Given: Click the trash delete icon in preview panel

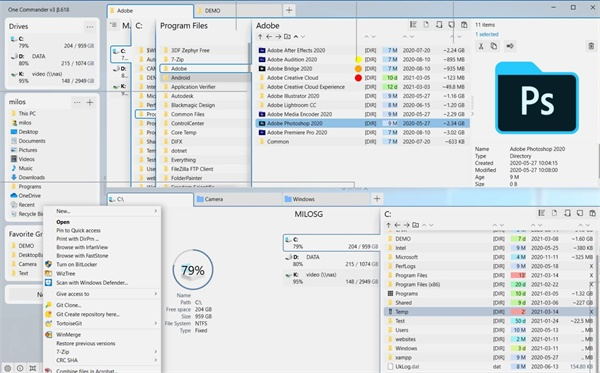Looking at the screenshot, I should pos(591,47).
